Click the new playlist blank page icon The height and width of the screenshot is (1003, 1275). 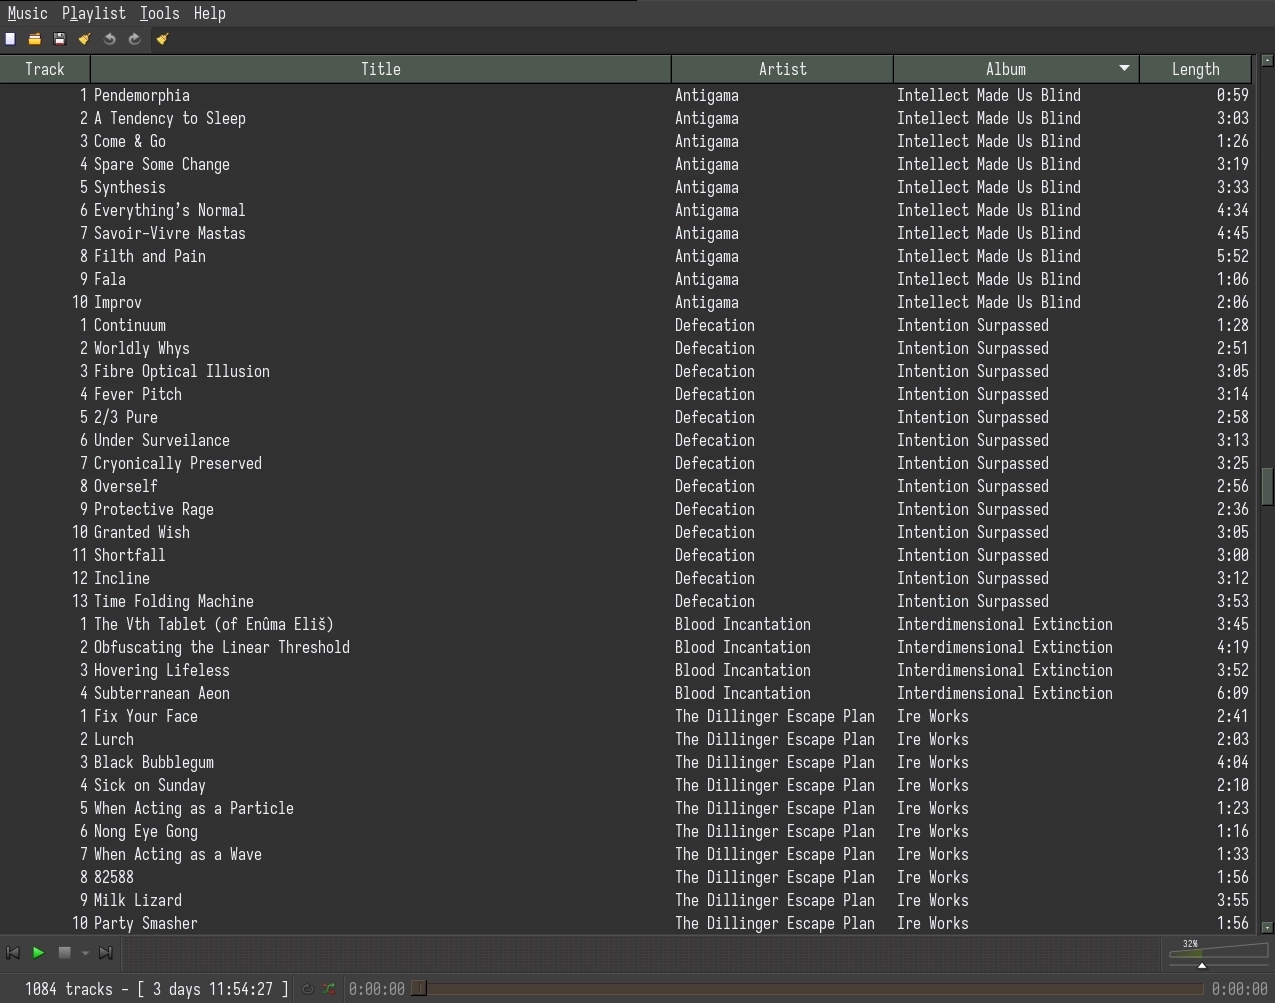[10, 39]
